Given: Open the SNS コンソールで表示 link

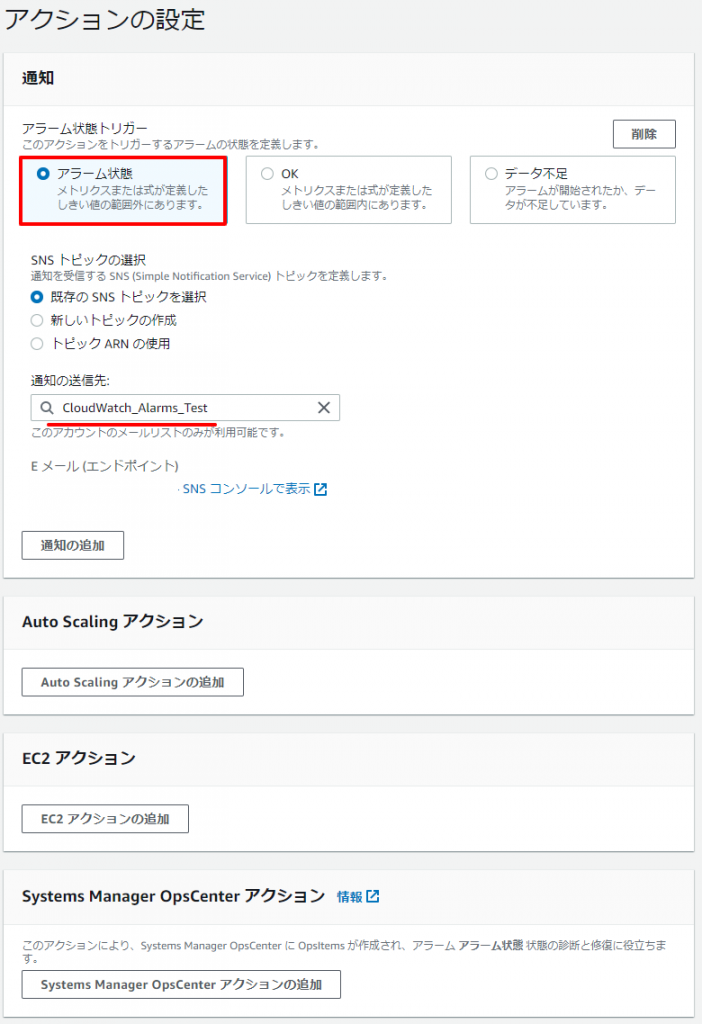Looking at the screenshot, I should click(246, 488).
